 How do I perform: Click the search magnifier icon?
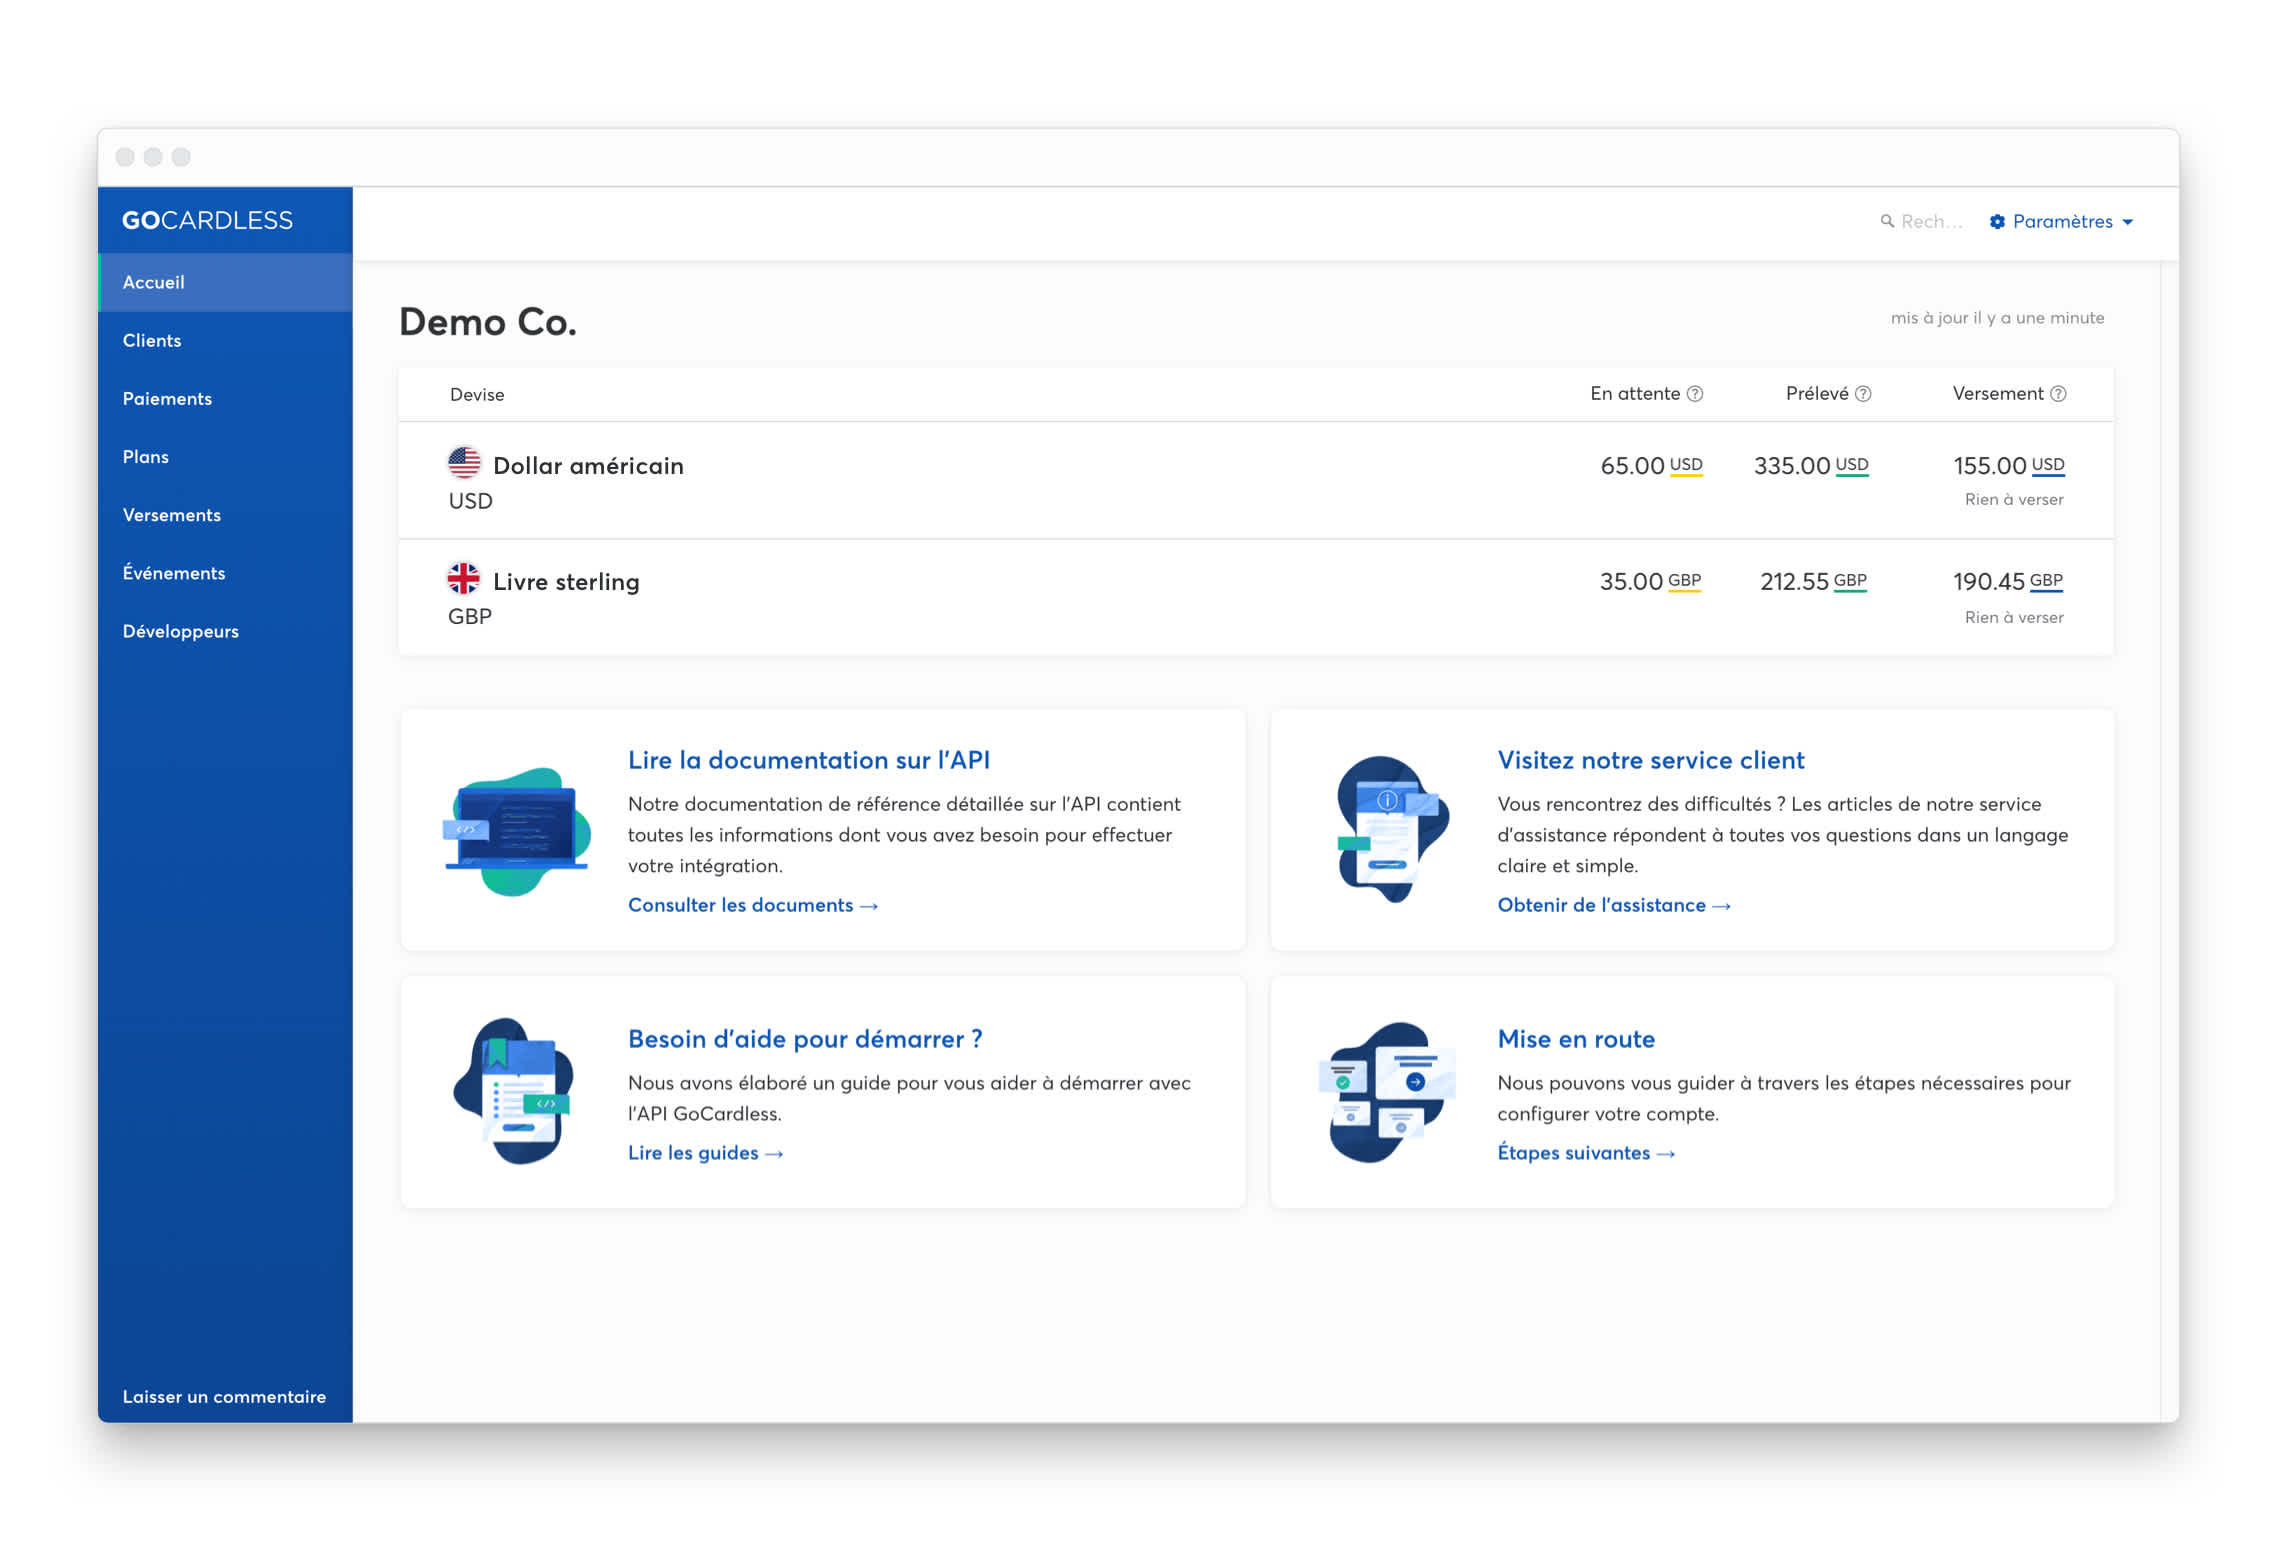(x=1887, y=221)
